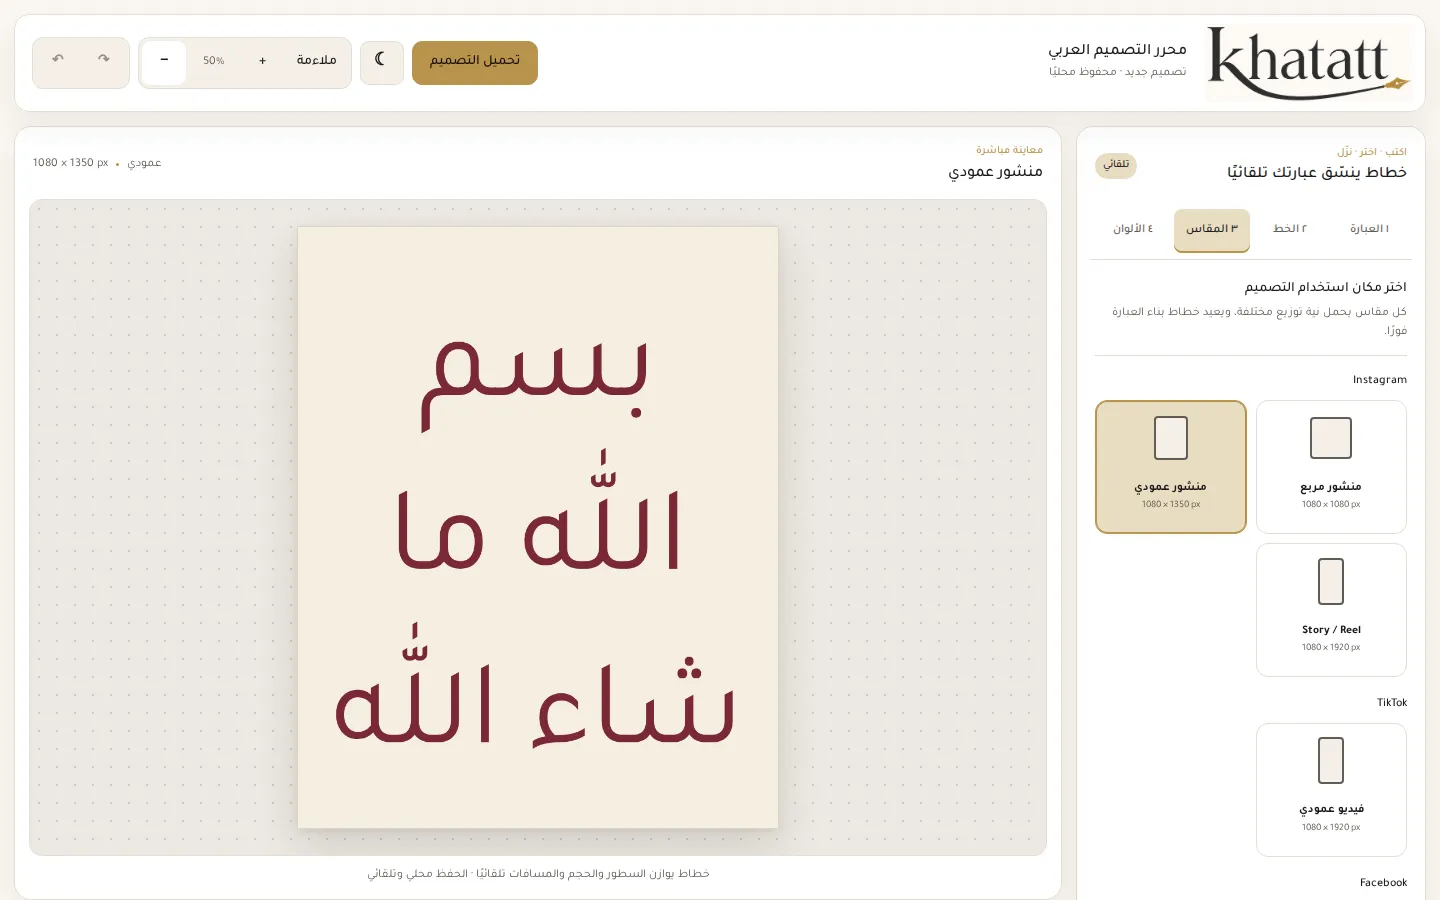Click the تلقائي badge
Viewport: 1440px width, 900px height.
coord(1116,165)
